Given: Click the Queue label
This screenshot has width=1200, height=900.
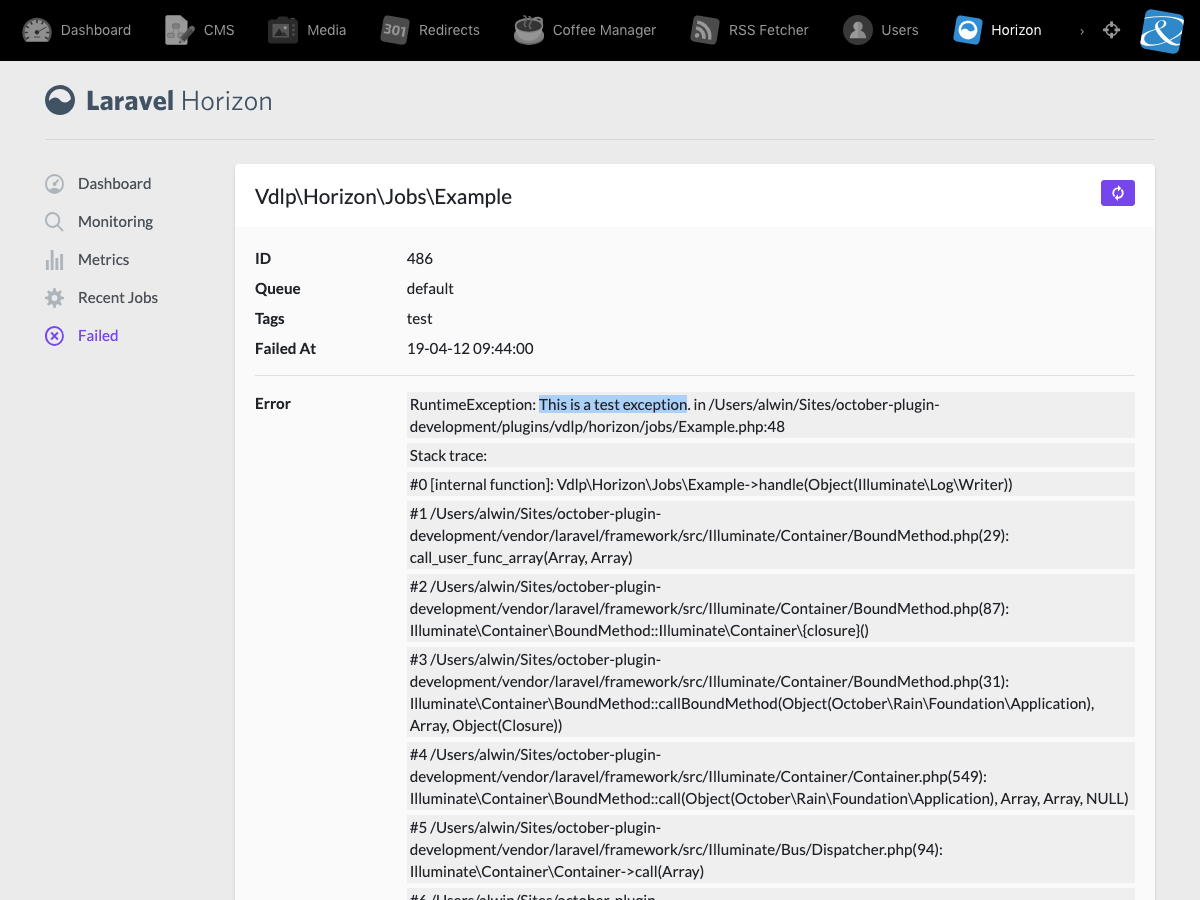Looking at the screenshot, I should [x=278, y=289].
